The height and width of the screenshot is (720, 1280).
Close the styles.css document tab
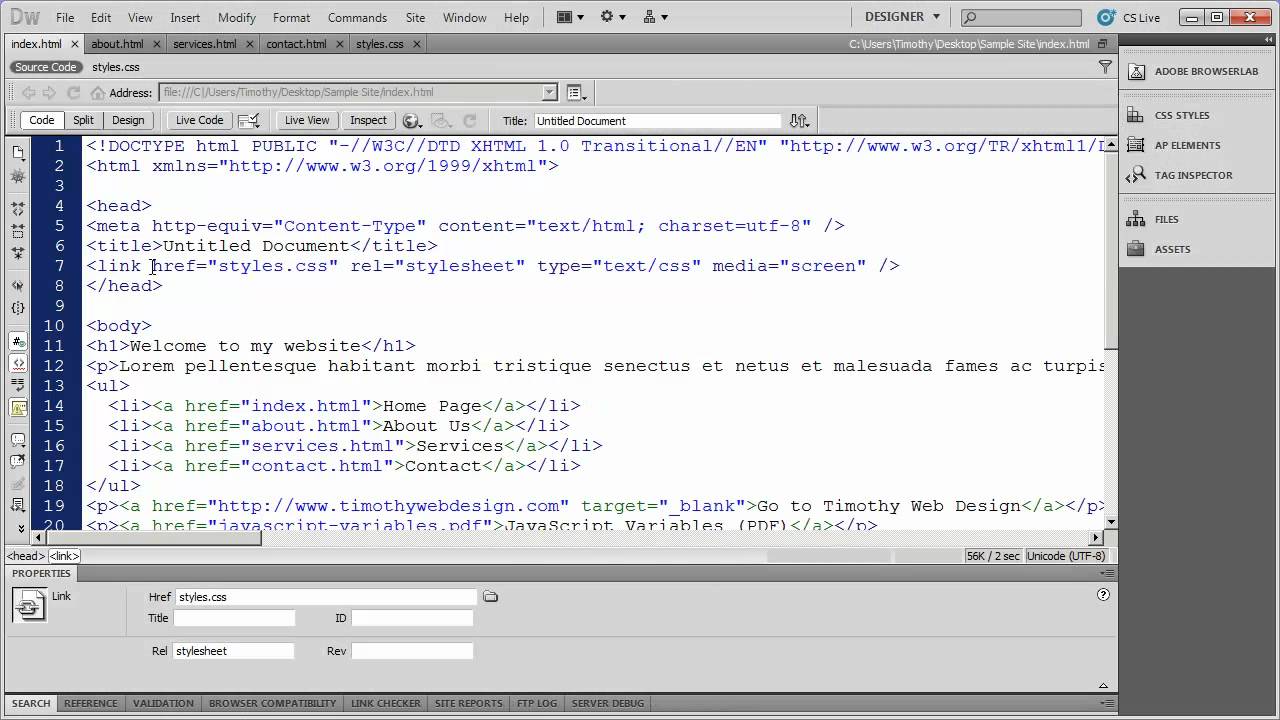(417, 44)
